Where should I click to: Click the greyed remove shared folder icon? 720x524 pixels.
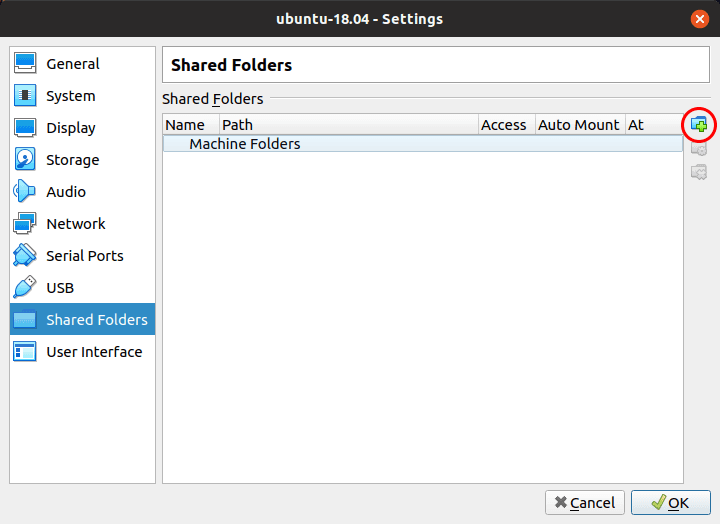coord(699,172)
